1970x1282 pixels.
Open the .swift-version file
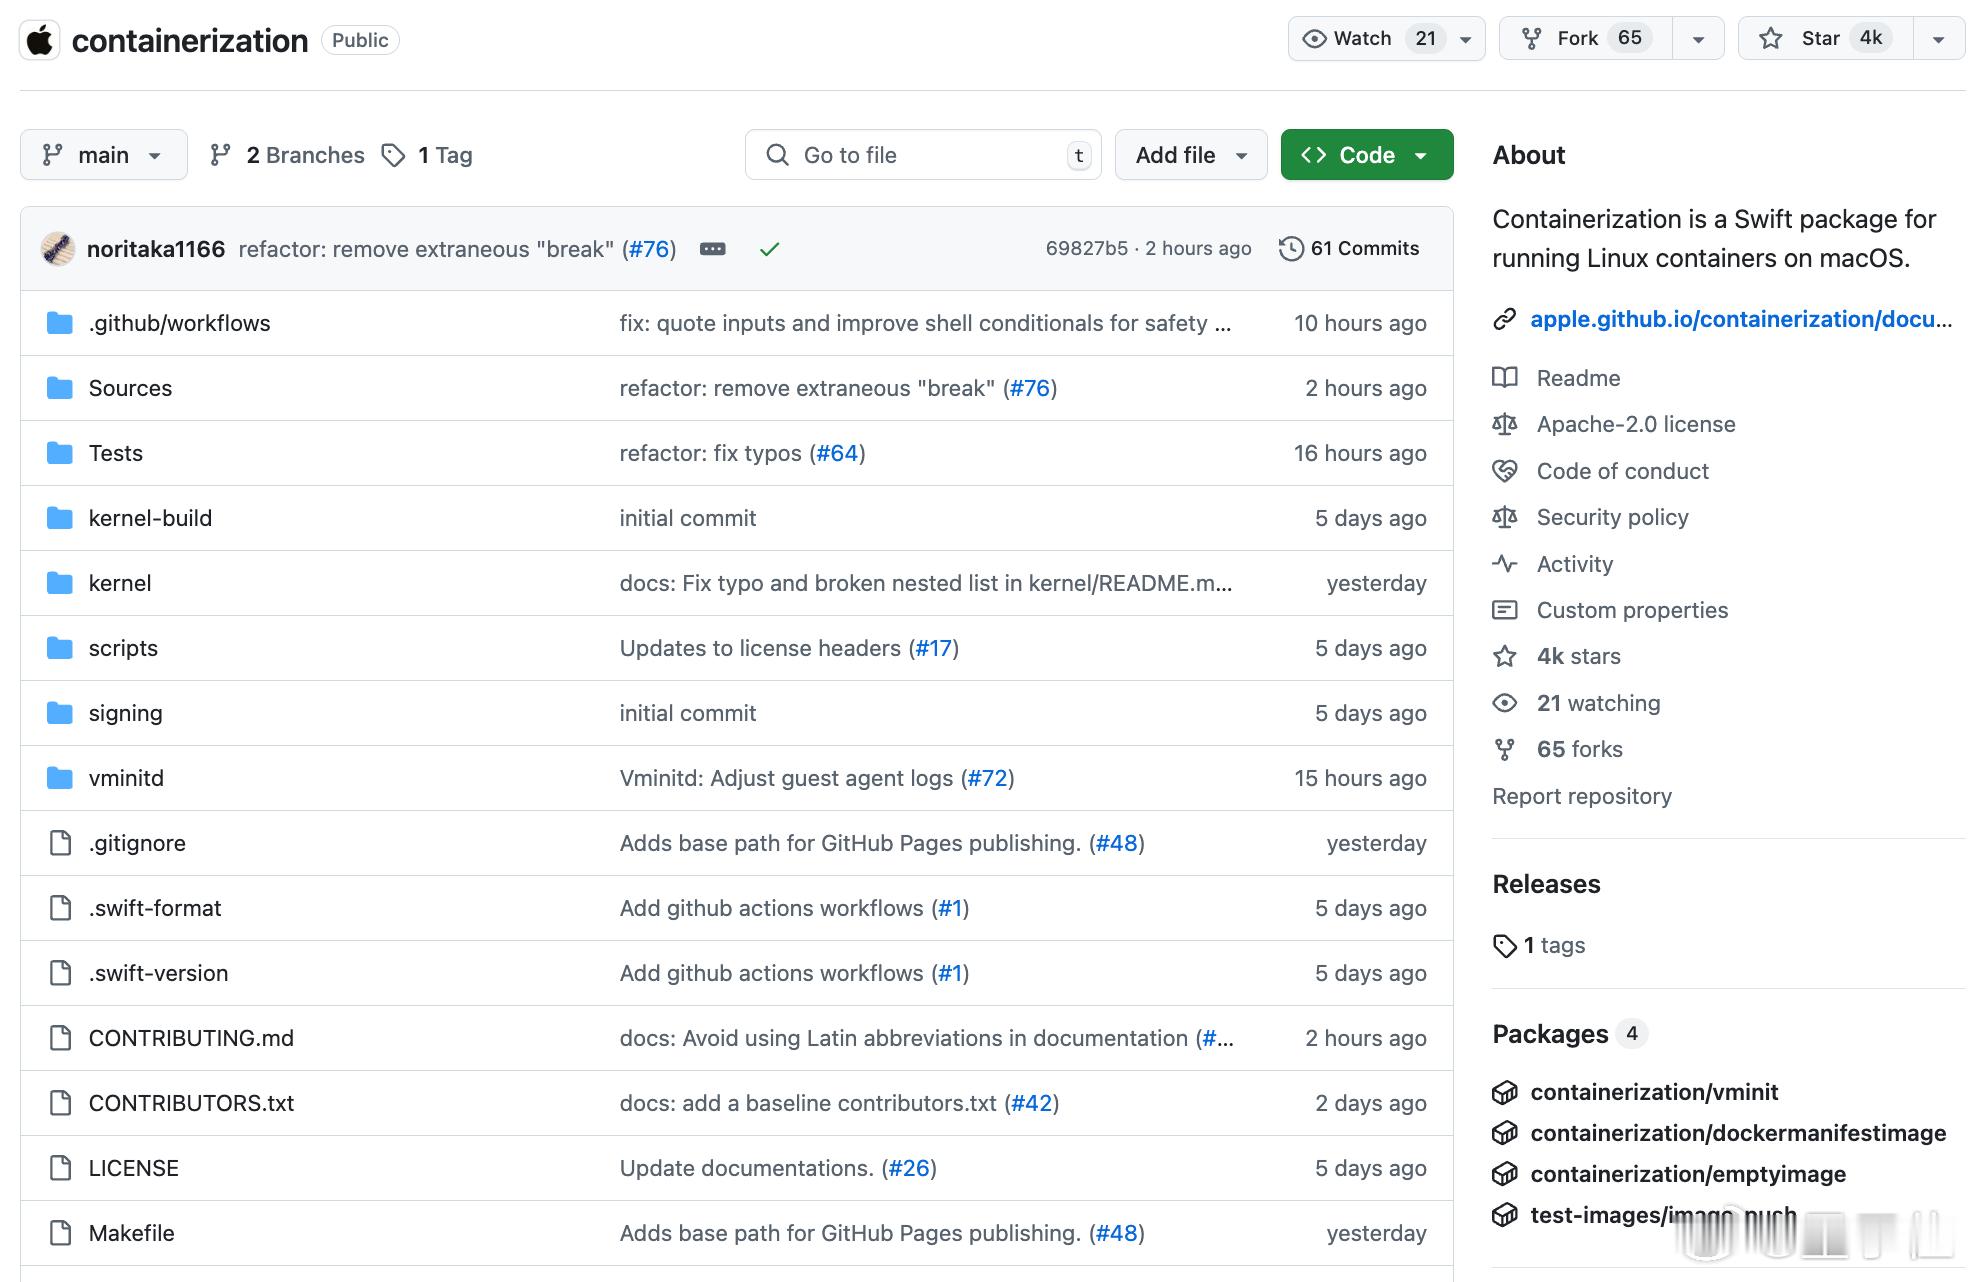(158, 973)
